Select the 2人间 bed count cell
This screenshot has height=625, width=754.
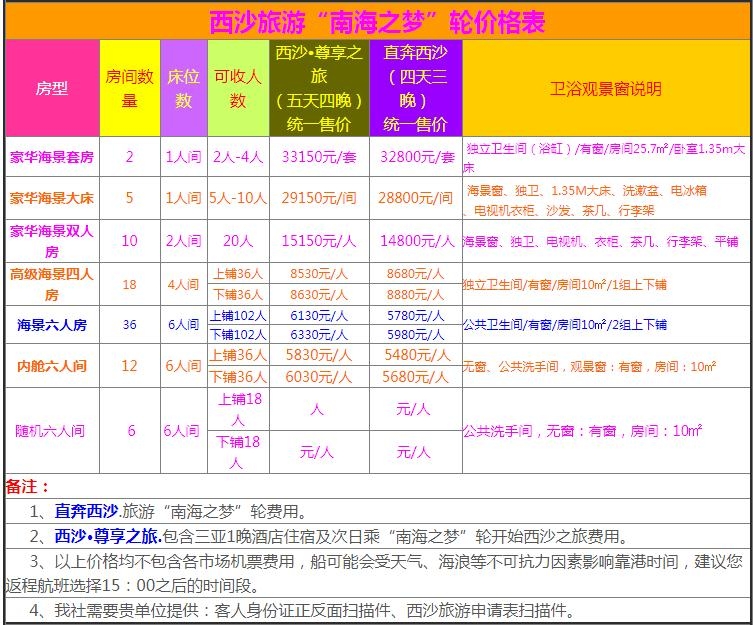tap(184, 241)
